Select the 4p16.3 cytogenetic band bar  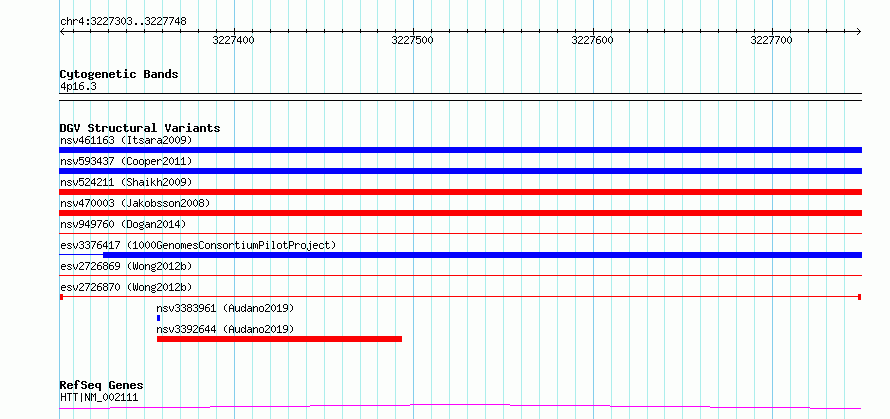click(x=460, y=97)
